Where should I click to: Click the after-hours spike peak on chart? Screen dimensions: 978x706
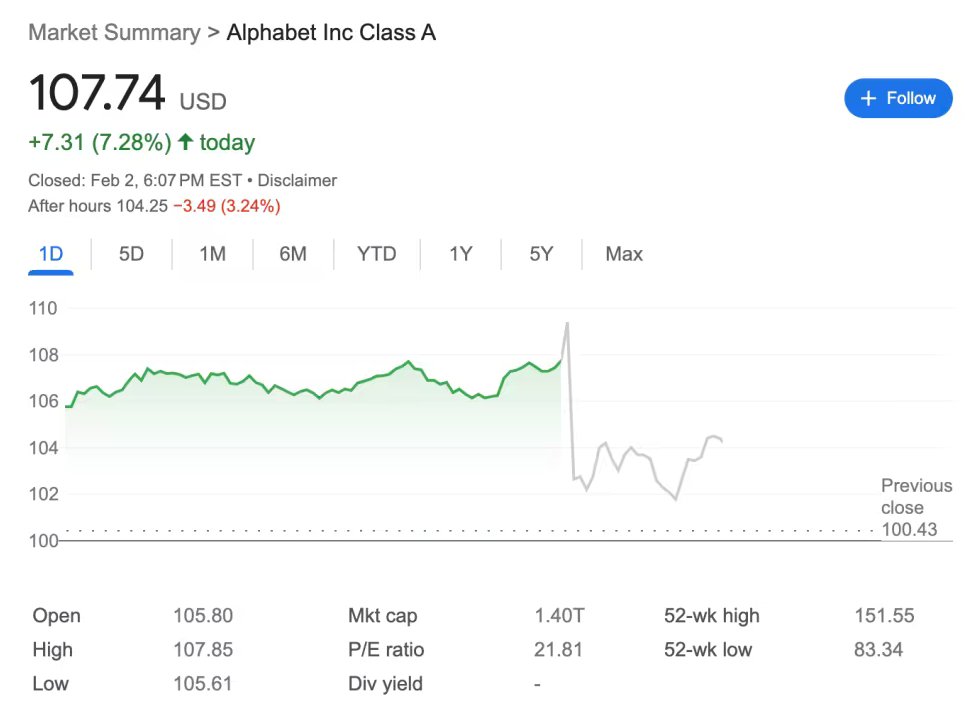[x=567, y=324]
